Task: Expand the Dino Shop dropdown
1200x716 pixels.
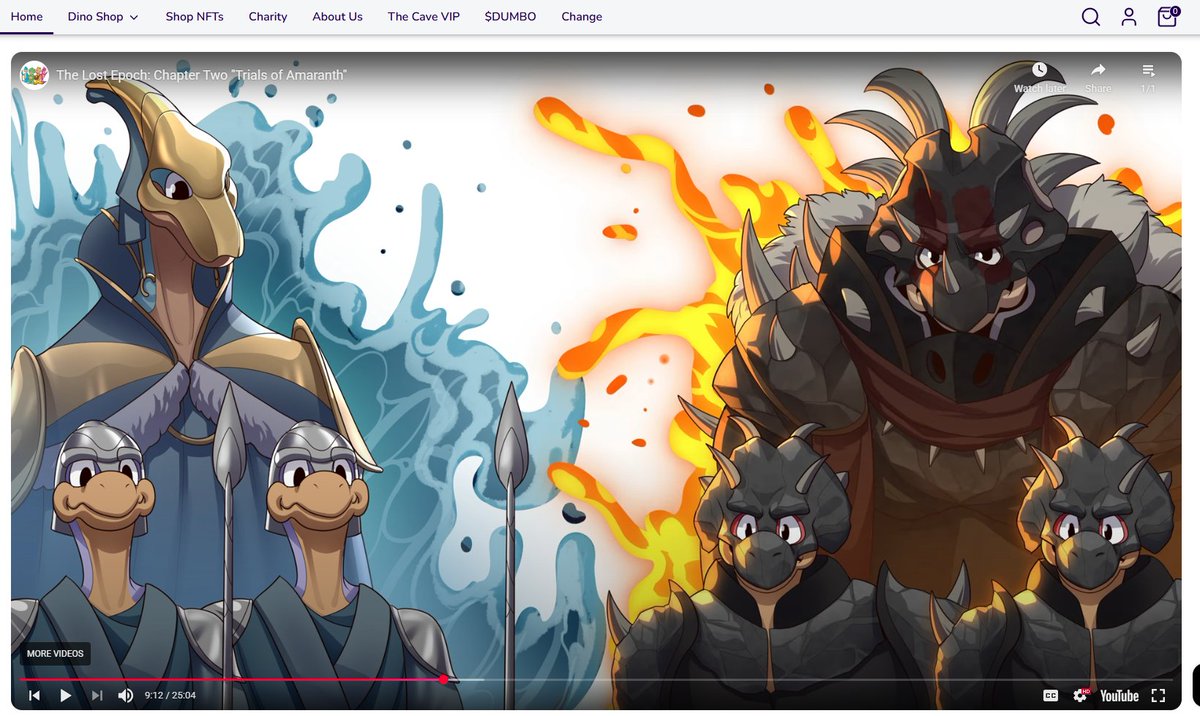Action: point(103,17)
